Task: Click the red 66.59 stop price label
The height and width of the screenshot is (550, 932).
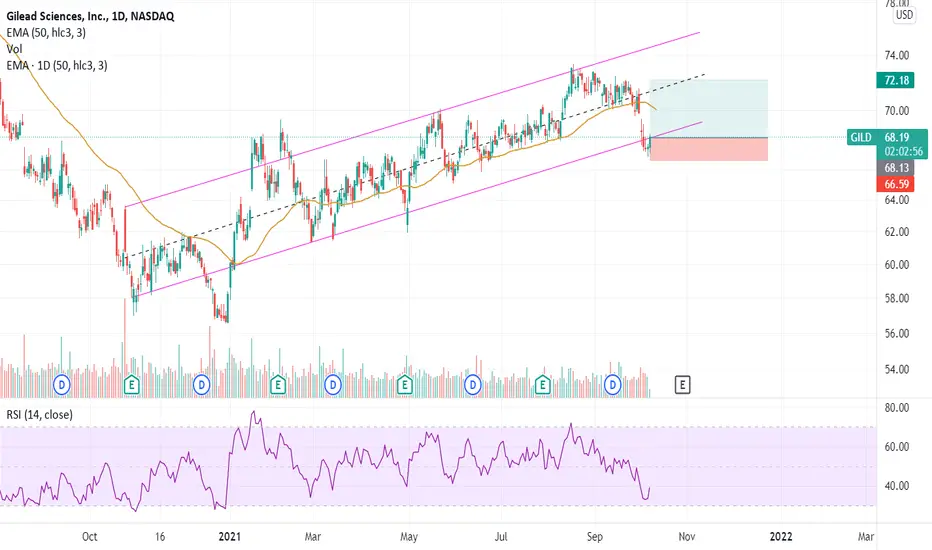Action: (895, 184)
